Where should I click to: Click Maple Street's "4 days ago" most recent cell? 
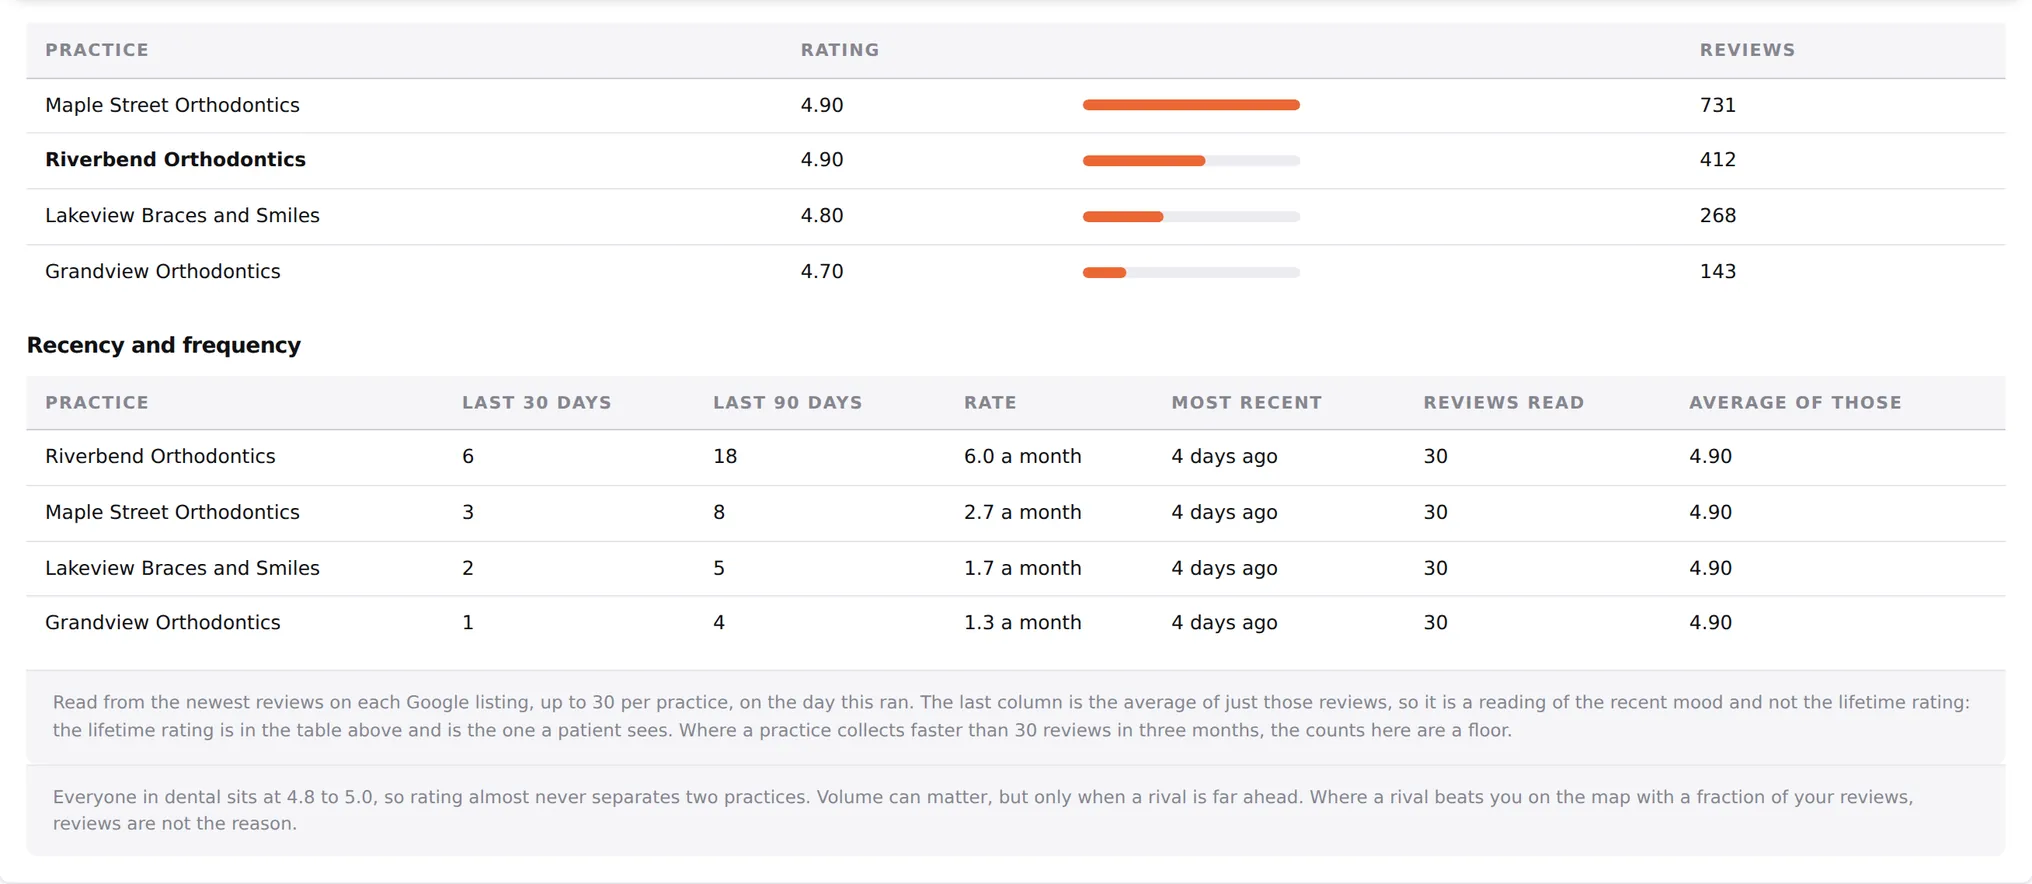tap(1224, 513)
